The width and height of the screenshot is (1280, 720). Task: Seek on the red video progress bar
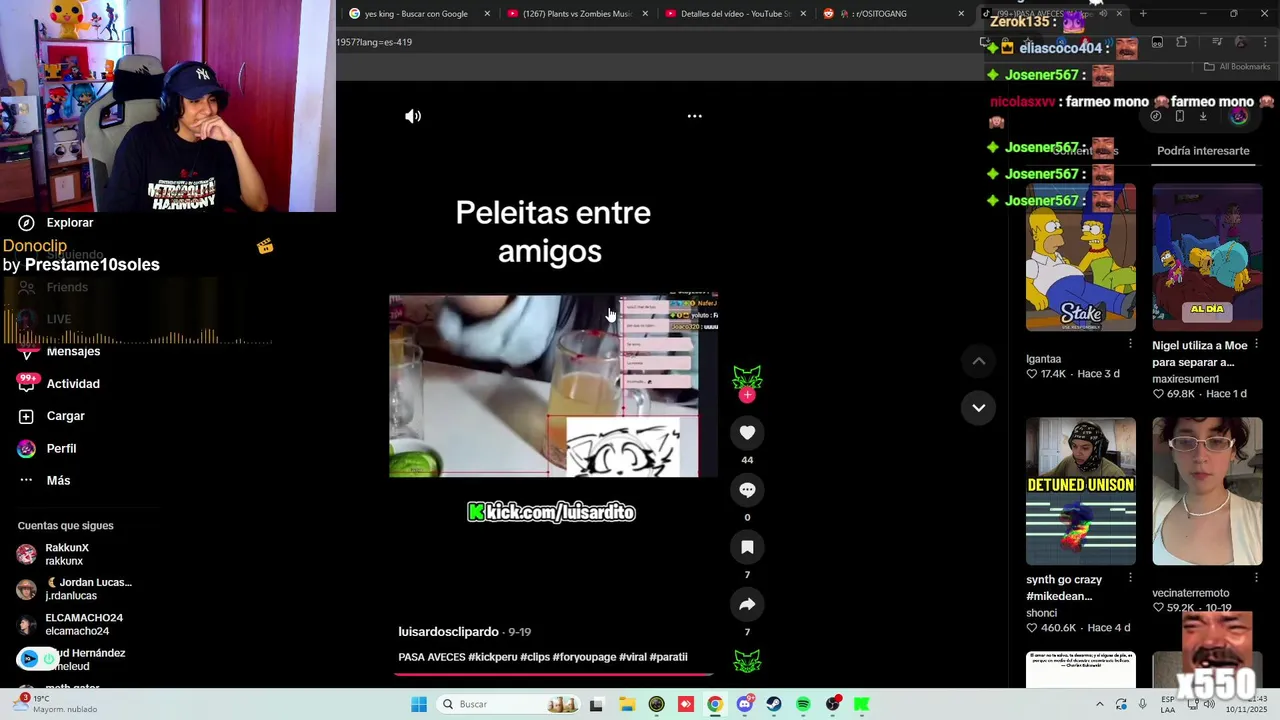coord(553,674)
